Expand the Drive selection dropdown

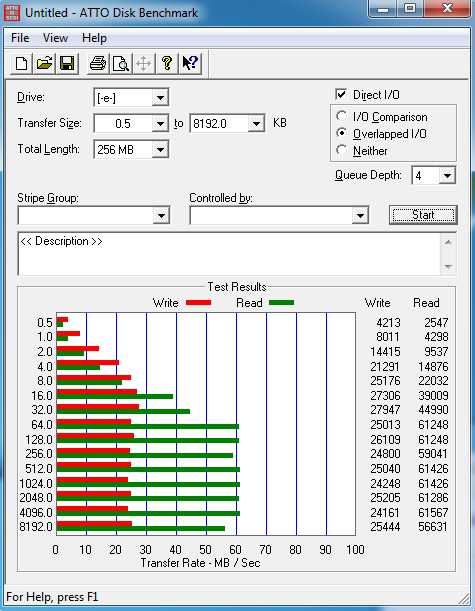coord(160,97)
